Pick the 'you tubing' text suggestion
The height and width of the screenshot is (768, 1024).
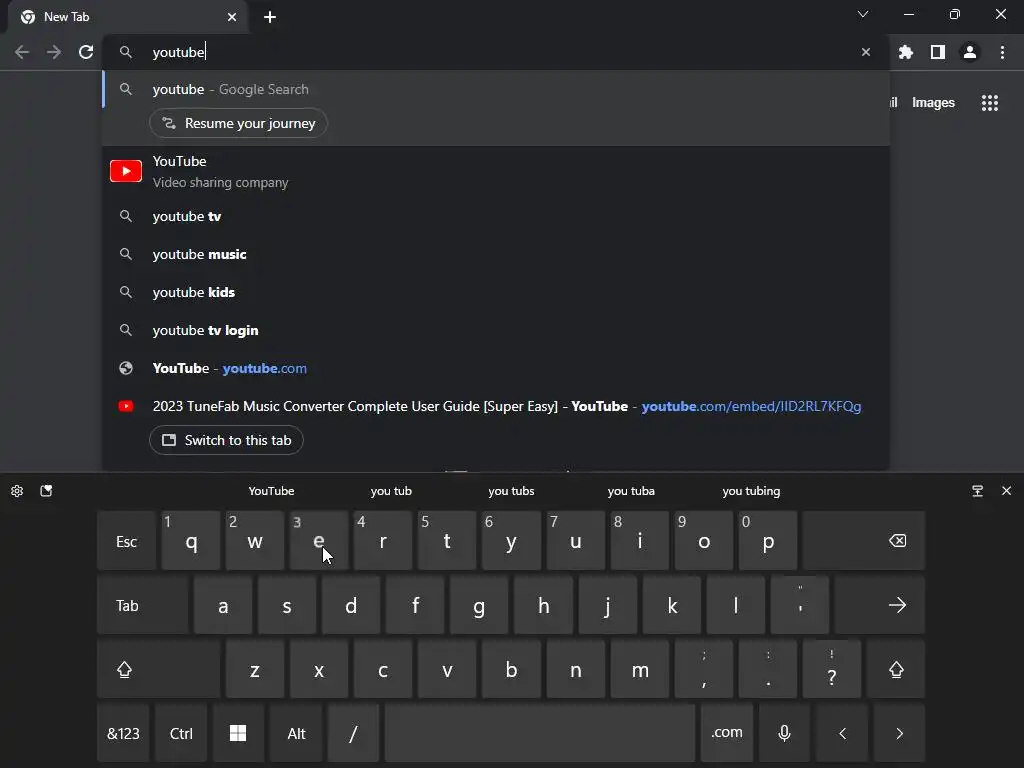751,491
